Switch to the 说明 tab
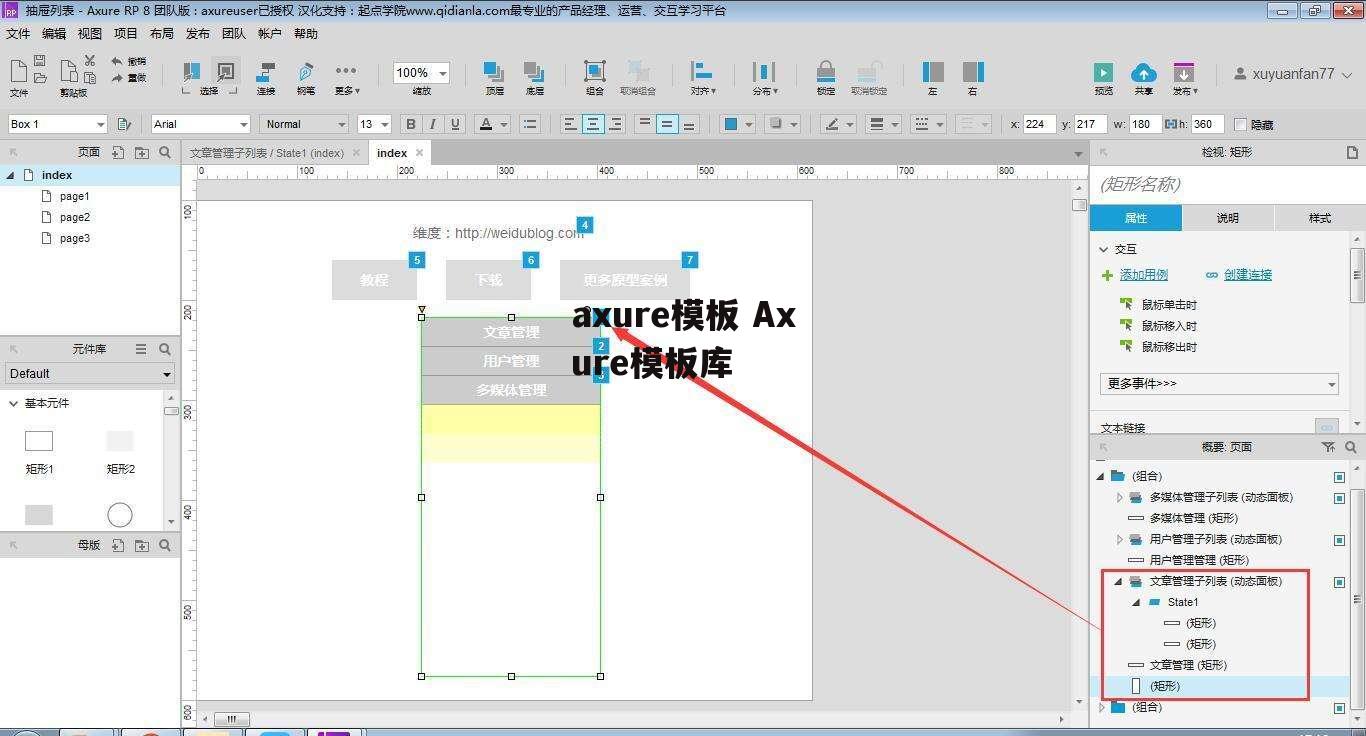Image resolution: width=1366 pixels, height=736 pixels. click(1228, 218)
